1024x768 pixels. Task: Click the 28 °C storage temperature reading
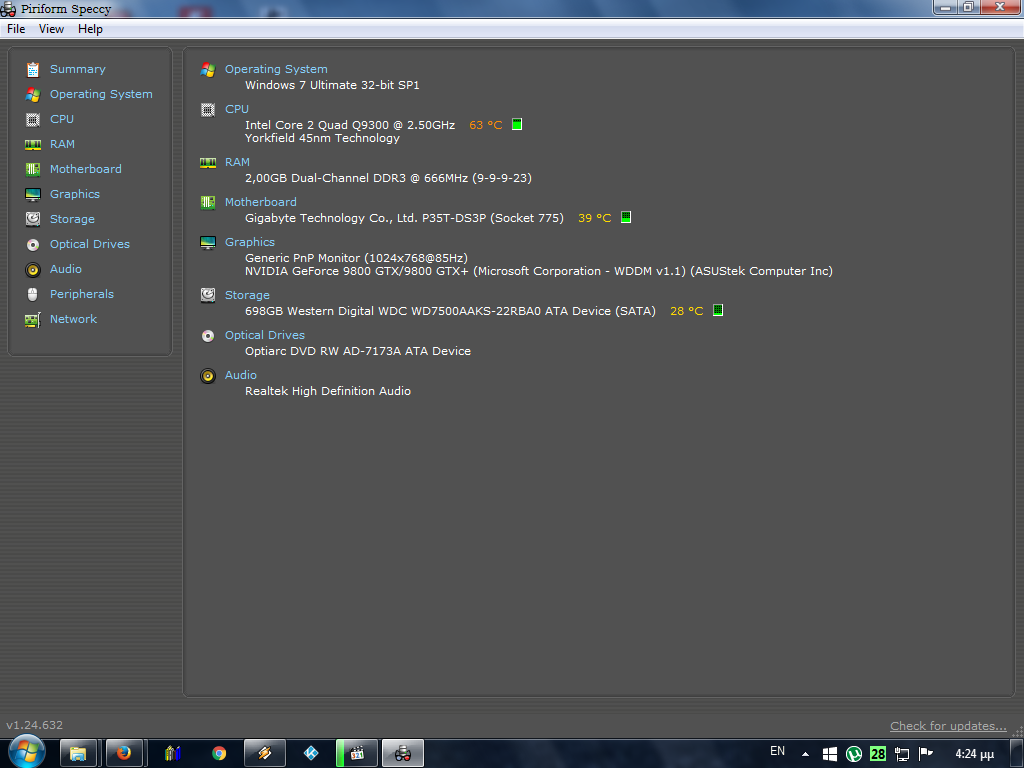[686, 311]
